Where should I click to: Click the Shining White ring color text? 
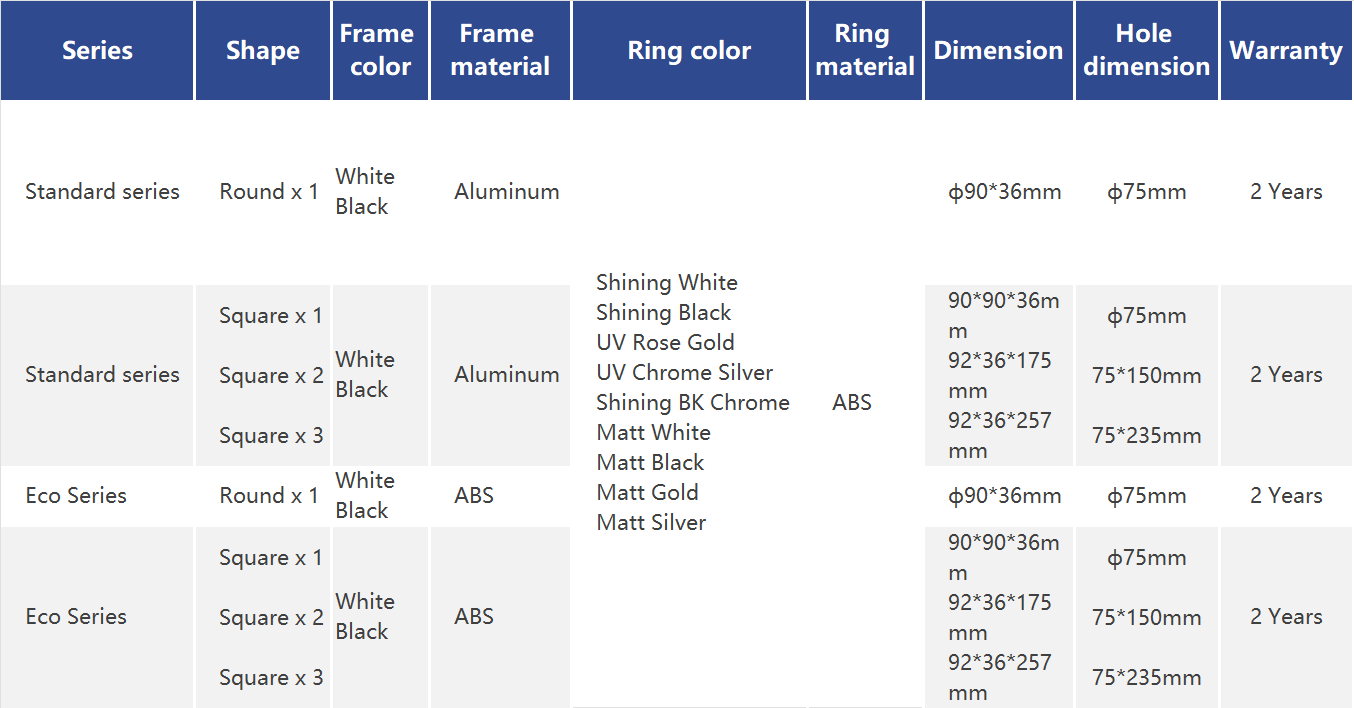pos(666,283)
